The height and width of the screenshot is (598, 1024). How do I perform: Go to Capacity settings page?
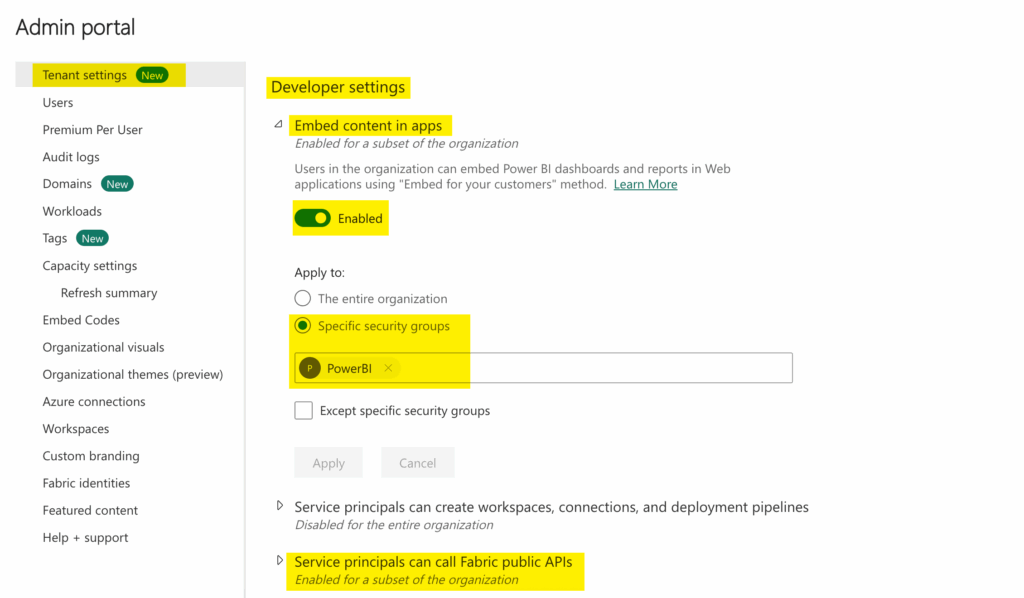(90, 266)
